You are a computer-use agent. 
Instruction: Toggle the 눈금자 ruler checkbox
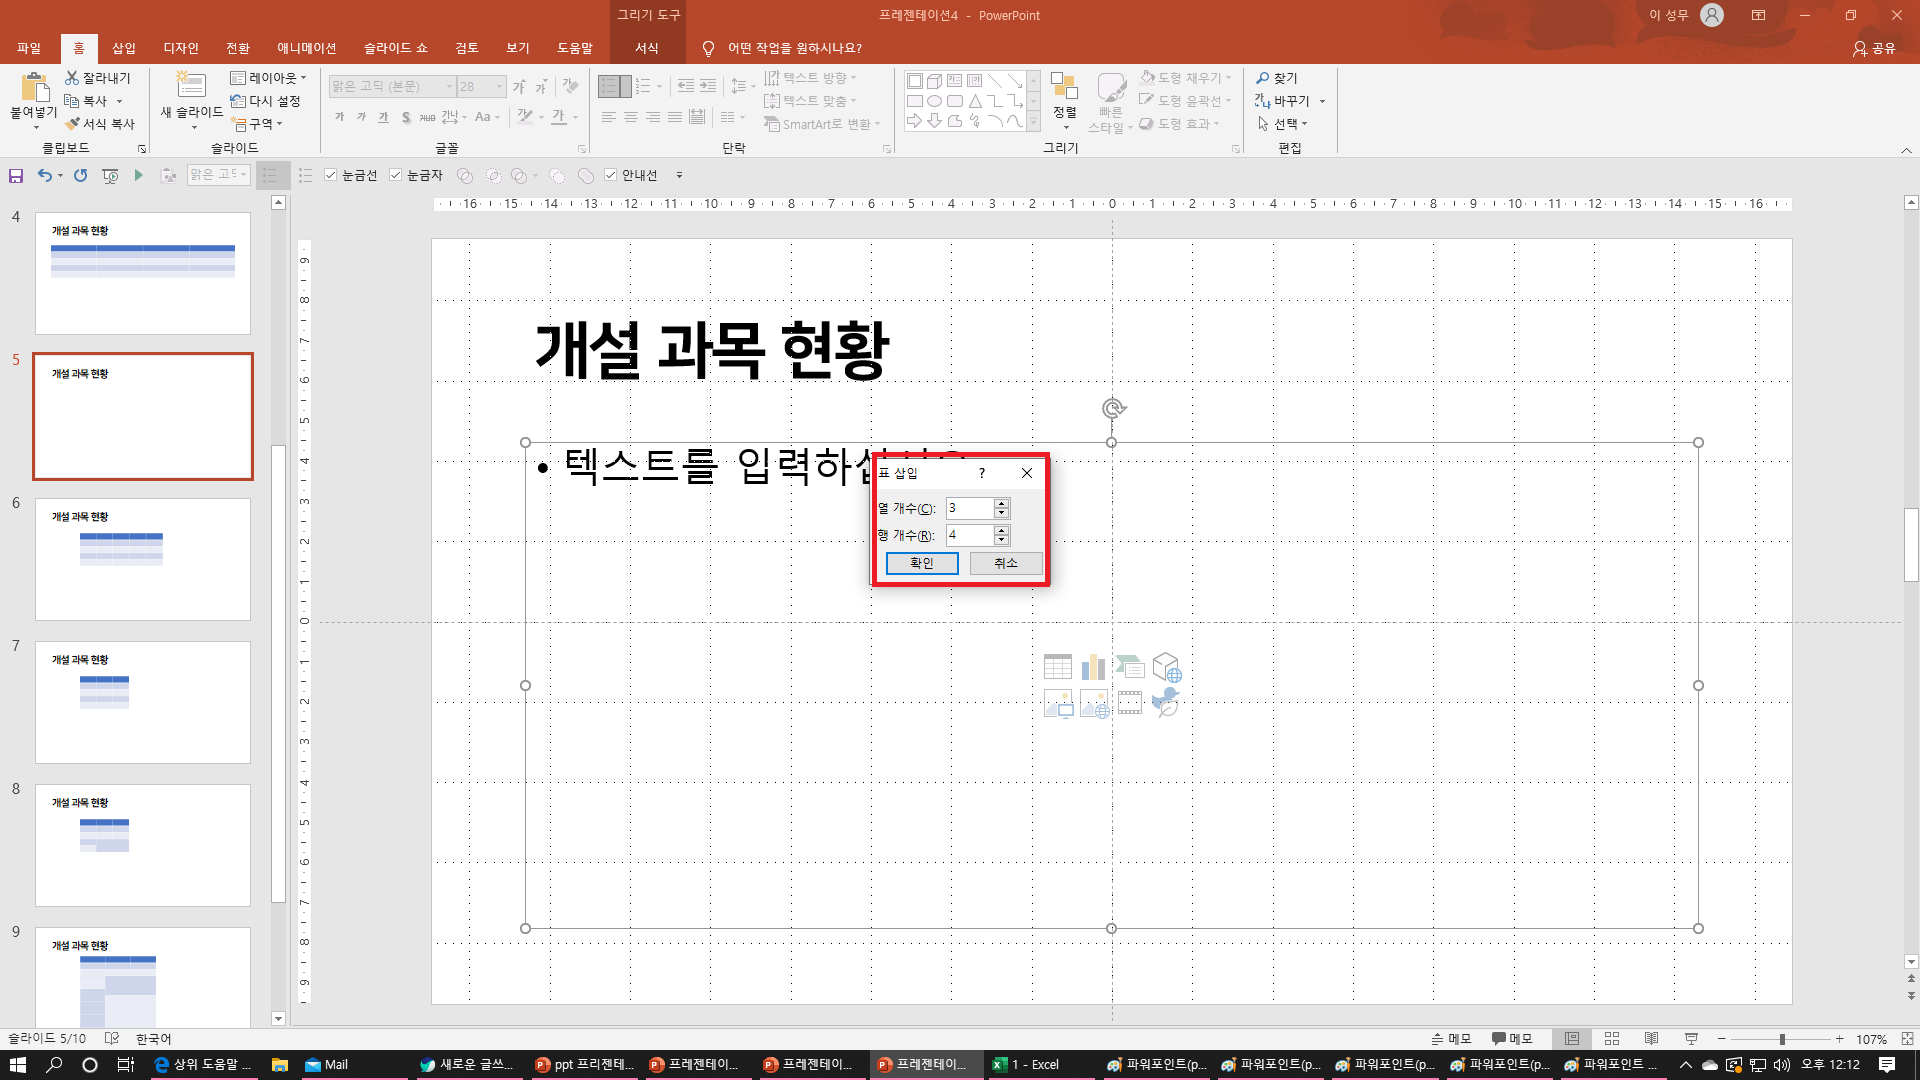pos(396,175)
